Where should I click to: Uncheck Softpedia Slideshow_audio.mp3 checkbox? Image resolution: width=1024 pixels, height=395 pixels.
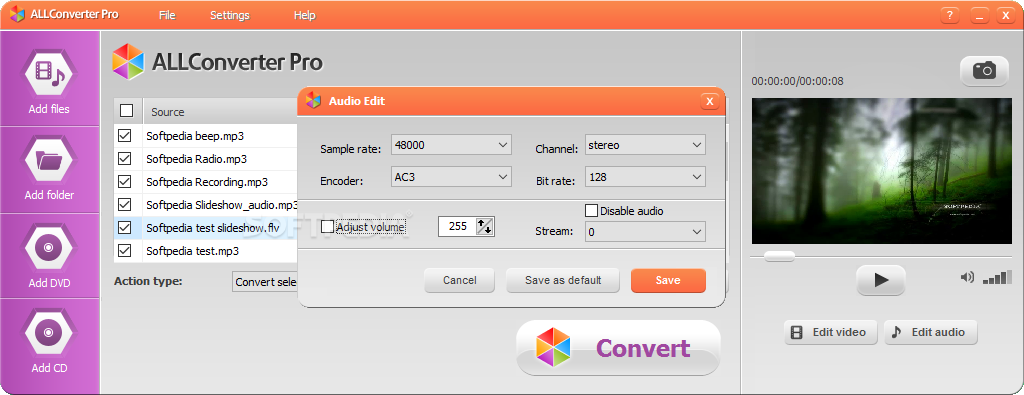click(x=124, y=204)
